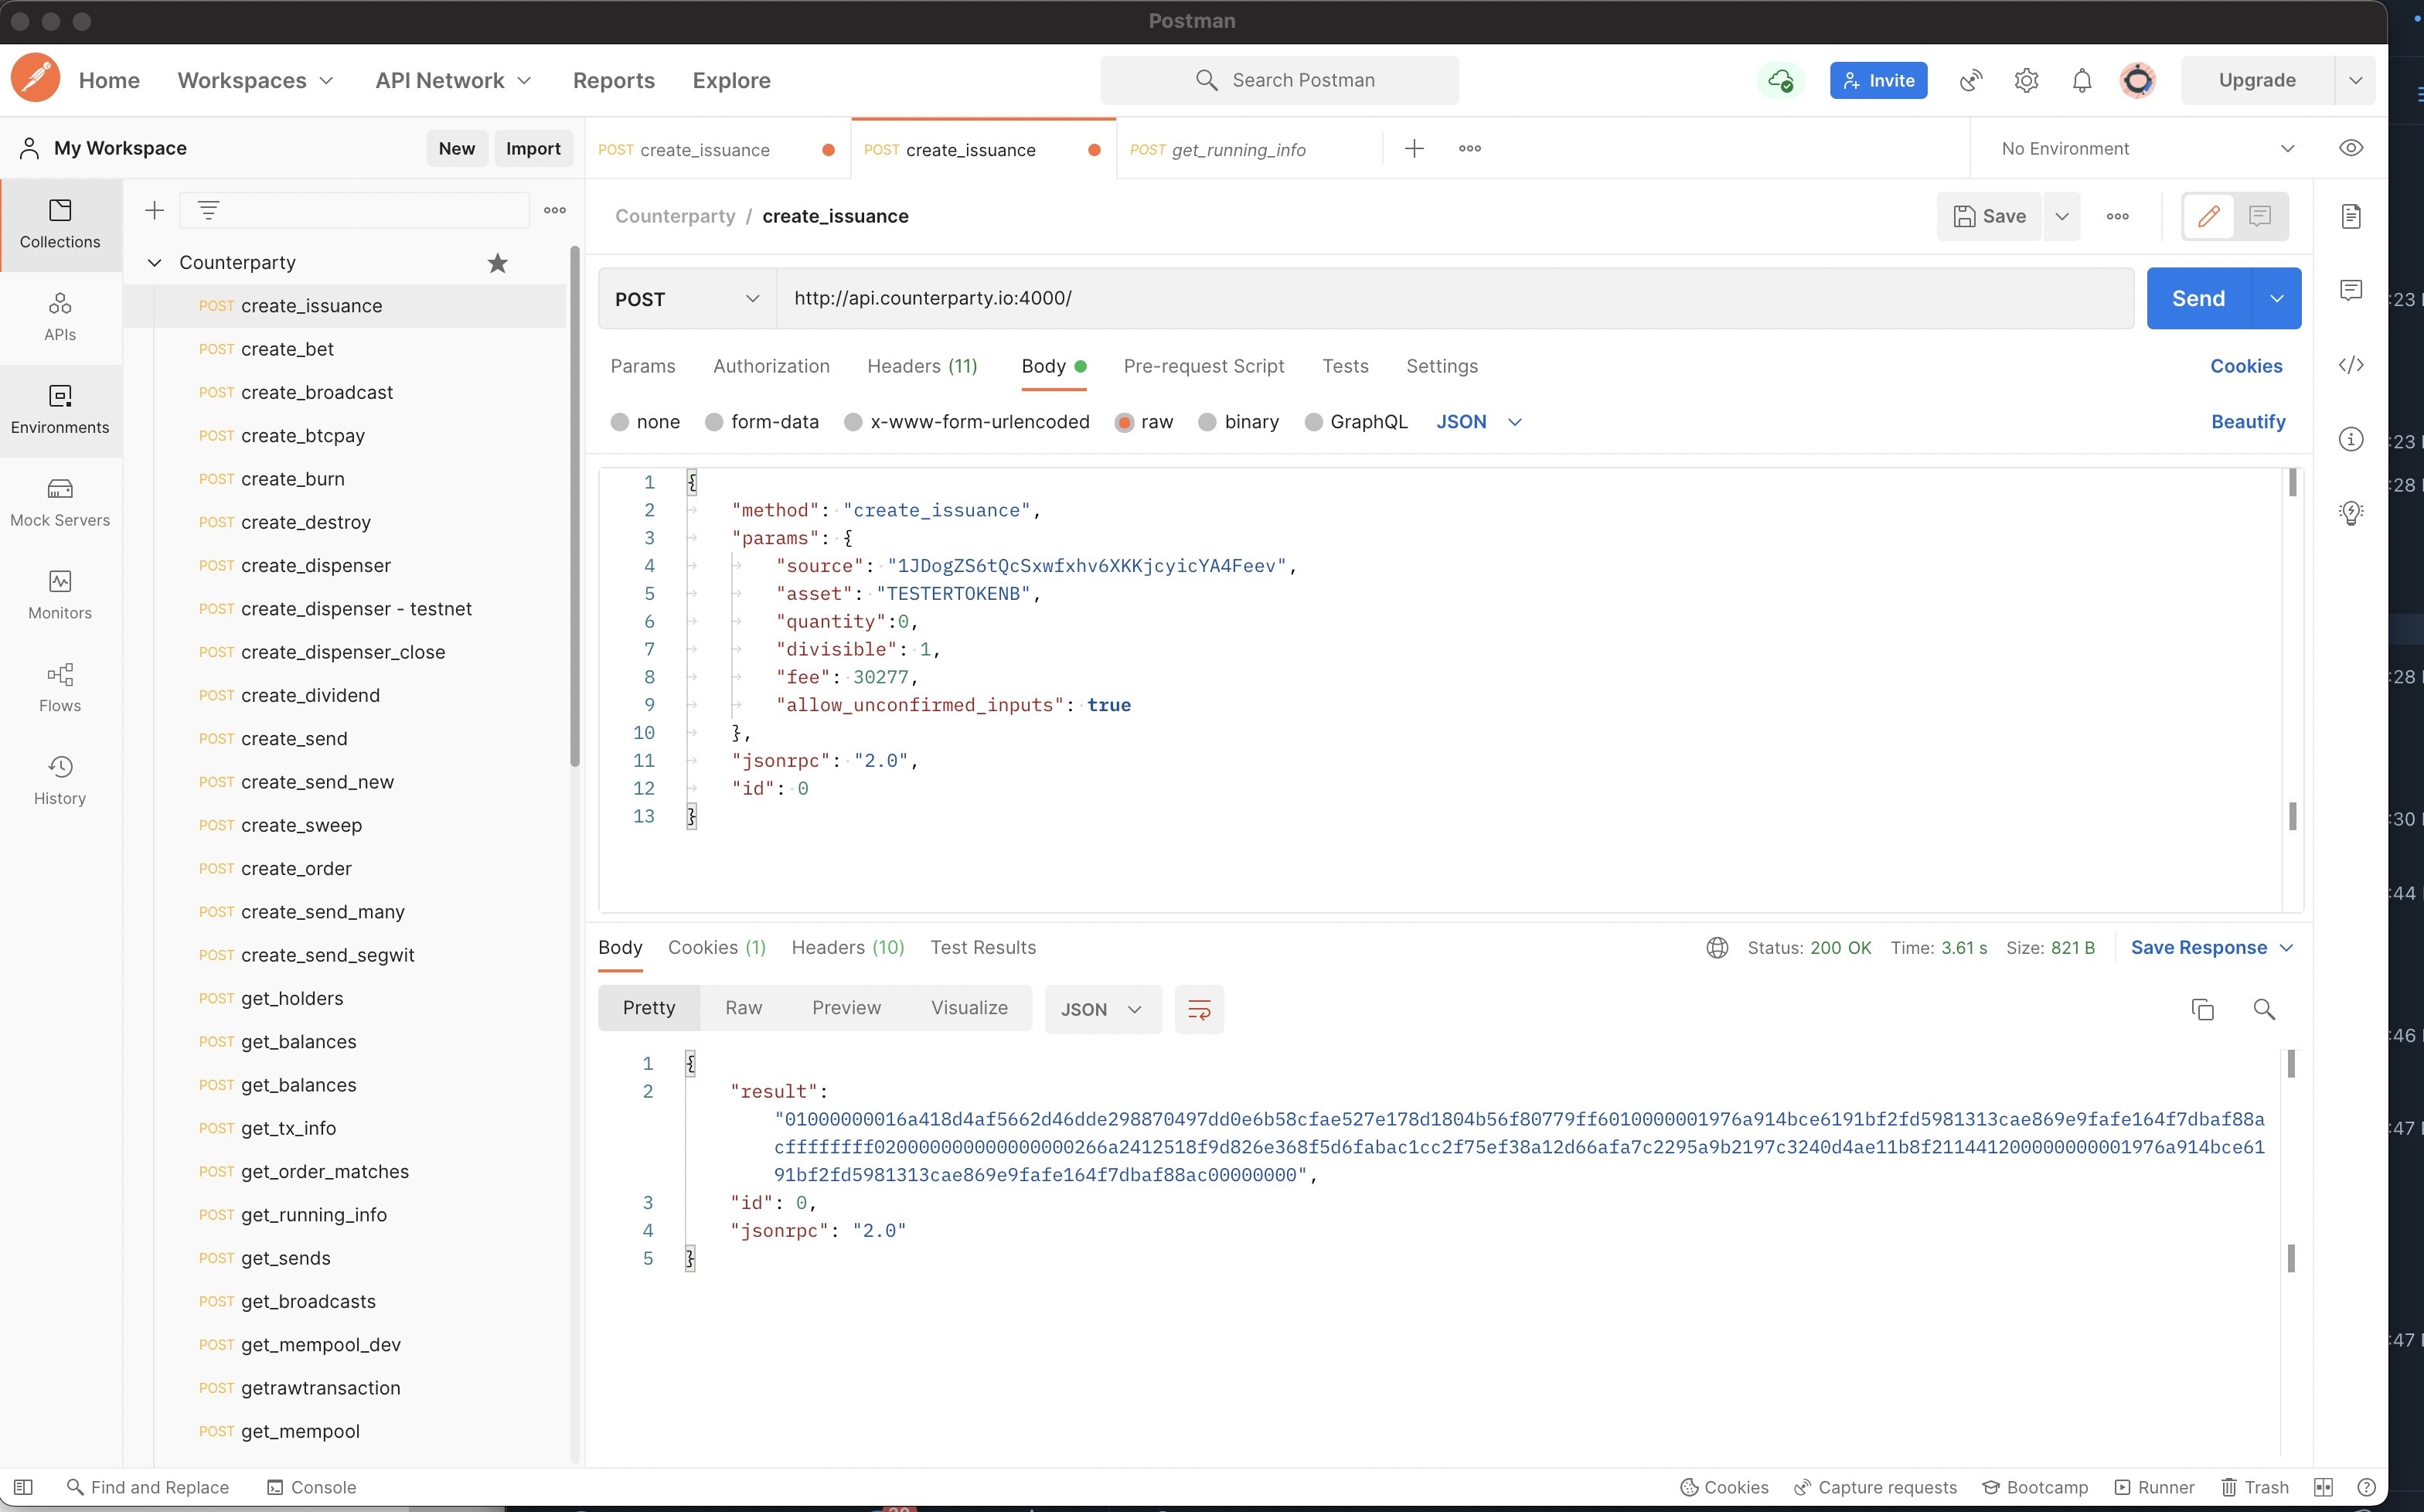
Task: Click the Import button
Action: click(533, 149)
